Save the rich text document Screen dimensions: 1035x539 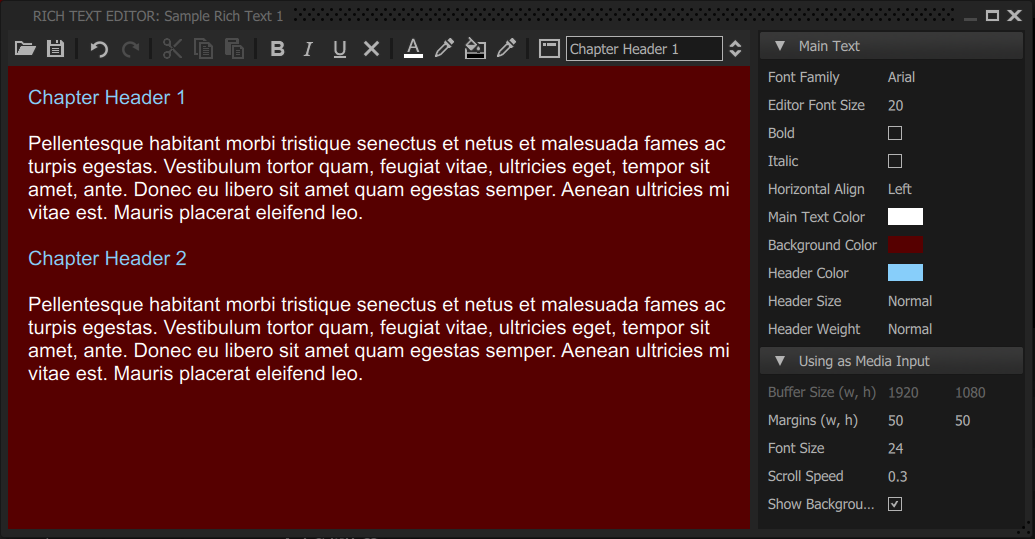point(55,49)
